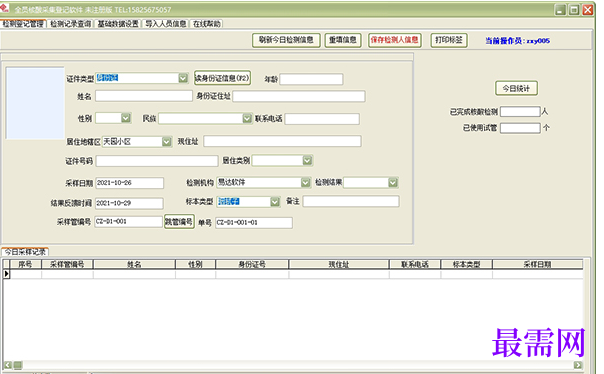Focus the 姓名 input field
The width and height of the screenshot is (604, 374).
pos(144,96)
